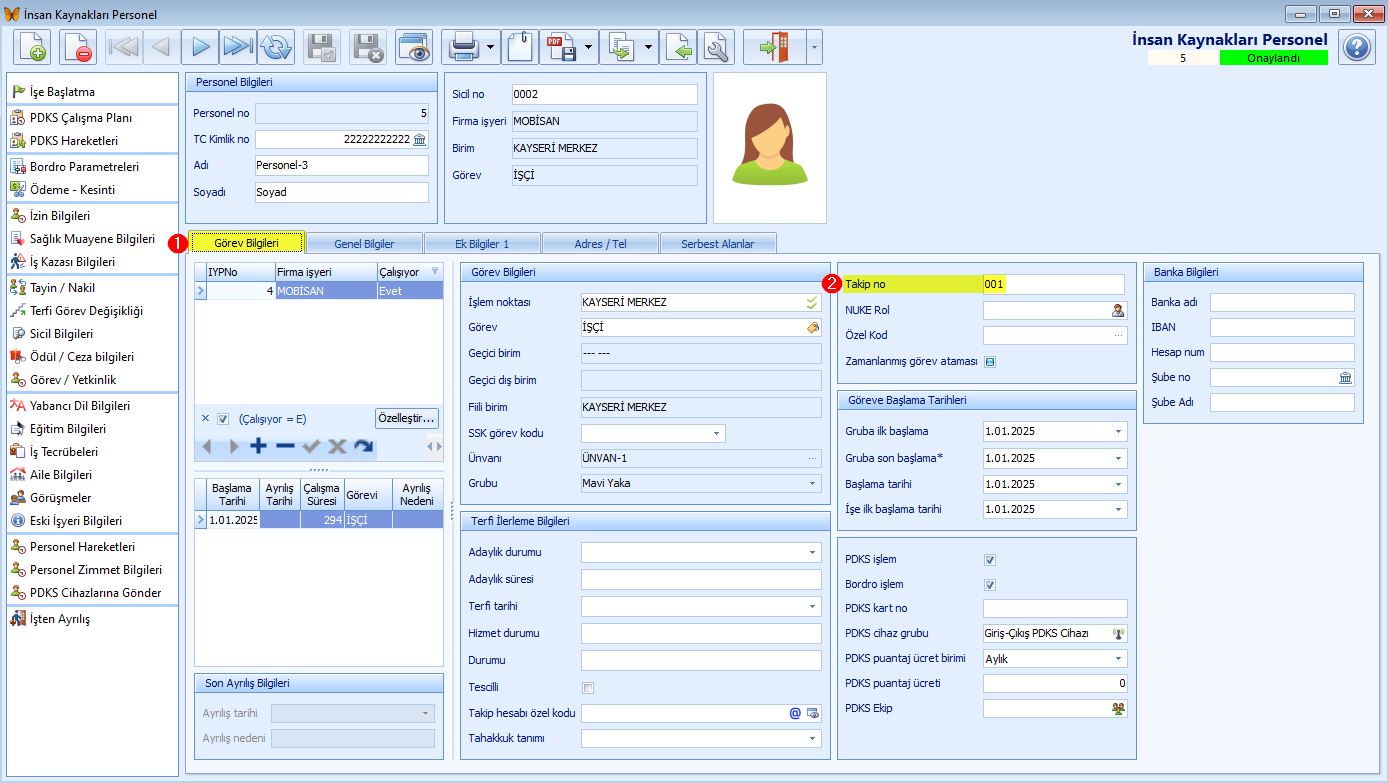The height and width of the screenshot is (783, 1388).
Task: Expand the Grubu dropdown showing Mavi Yaka
Action: (813, 484)
